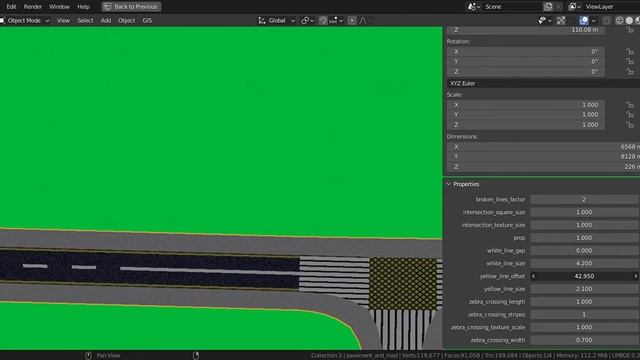The height and width of the screenshot is (360, 640).
Task: Increase yellow_line_offset with right arrow
Action: (635, 276)
